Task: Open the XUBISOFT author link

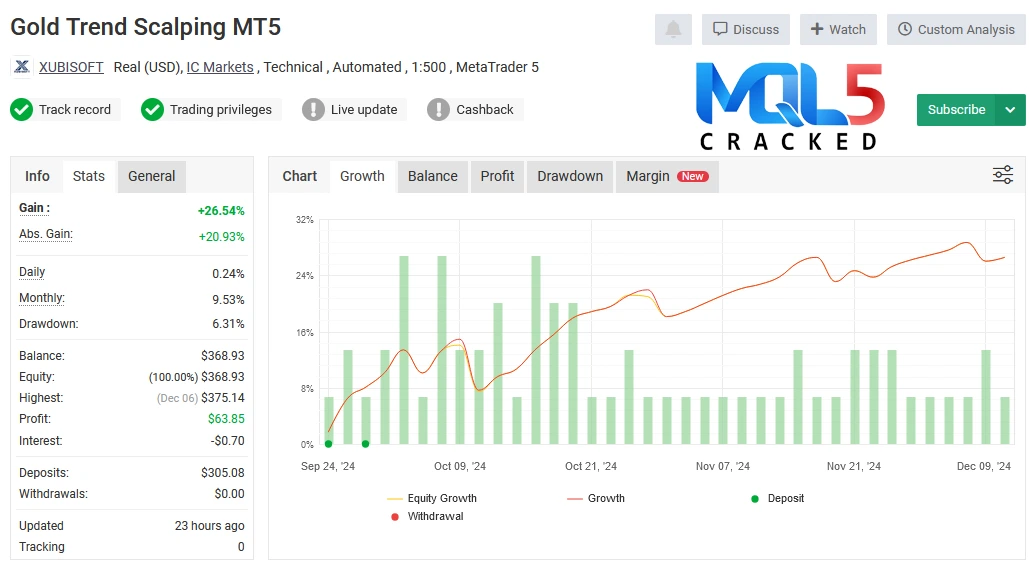Action: tap(71, 67)
